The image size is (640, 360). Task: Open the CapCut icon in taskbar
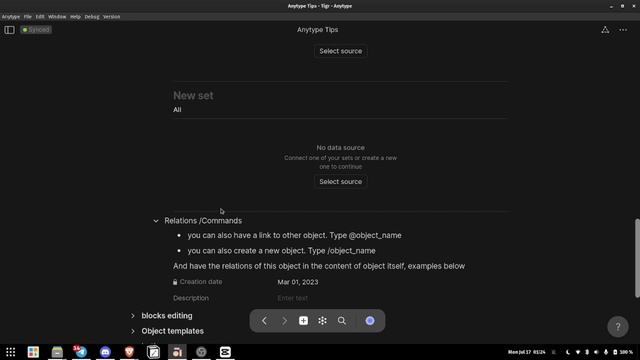point(225,352)
